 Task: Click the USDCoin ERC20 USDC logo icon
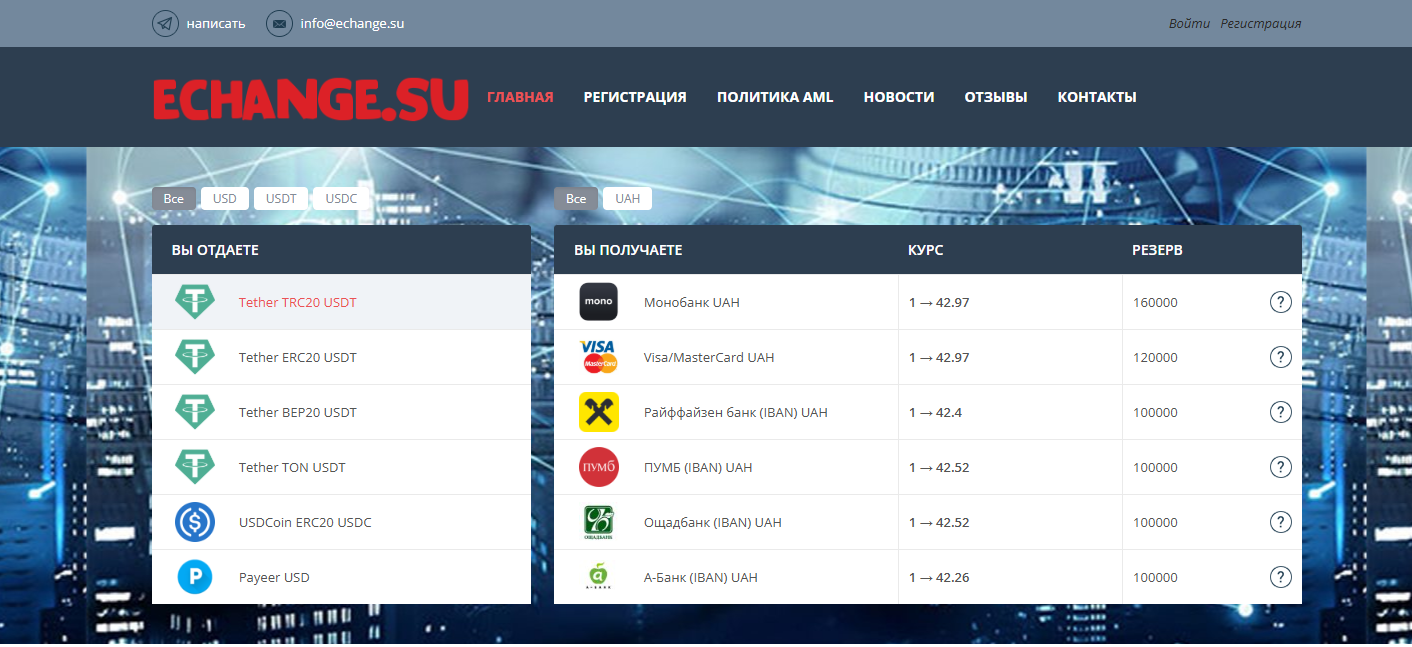[195, 522]
